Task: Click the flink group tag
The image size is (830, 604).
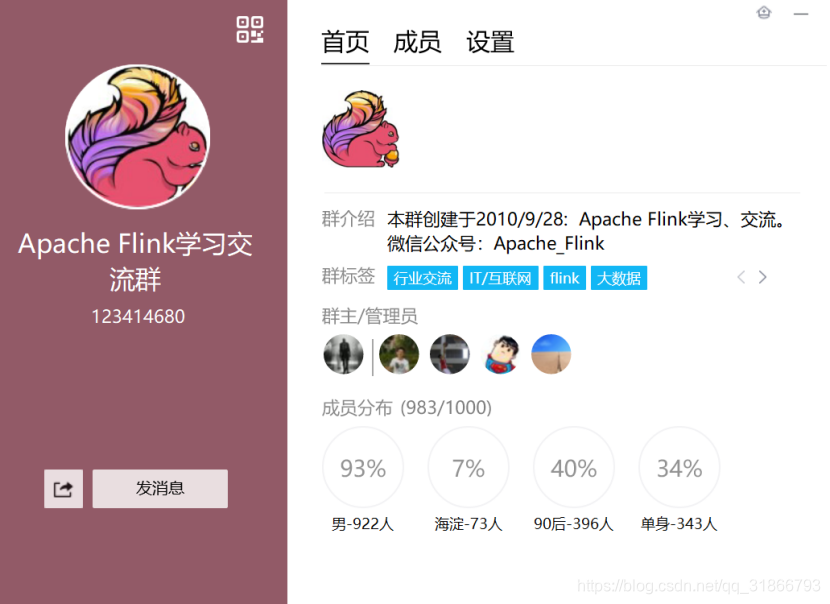Action: pyautogui.click(x=565, y=278)
